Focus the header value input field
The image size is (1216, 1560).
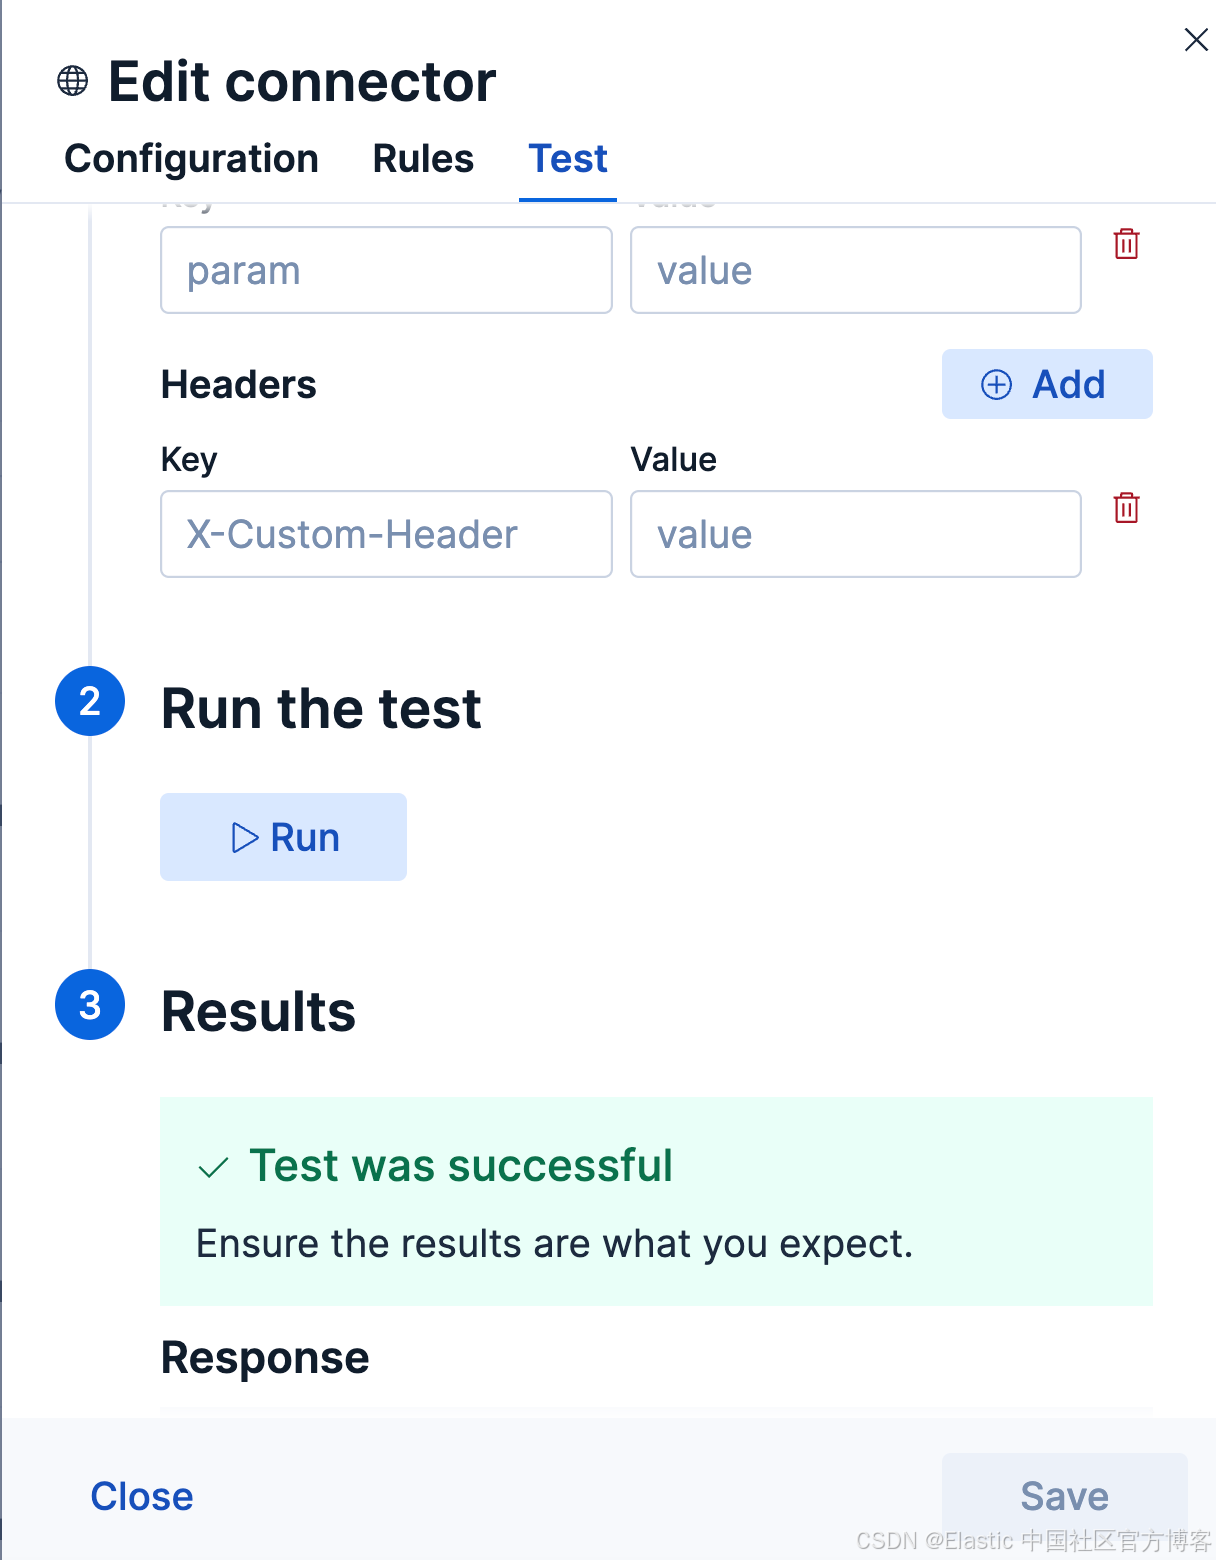tap(856, 534)
